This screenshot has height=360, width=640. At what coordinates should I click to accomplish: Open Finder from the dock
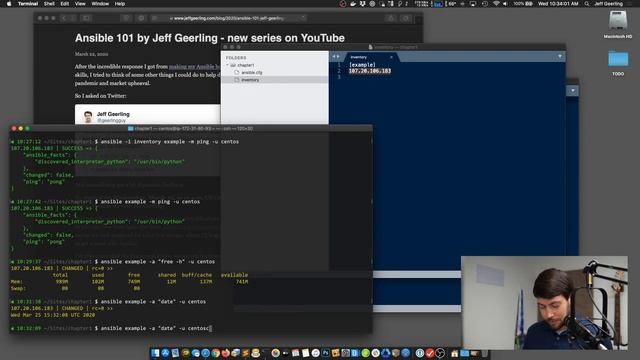point(156,353)
